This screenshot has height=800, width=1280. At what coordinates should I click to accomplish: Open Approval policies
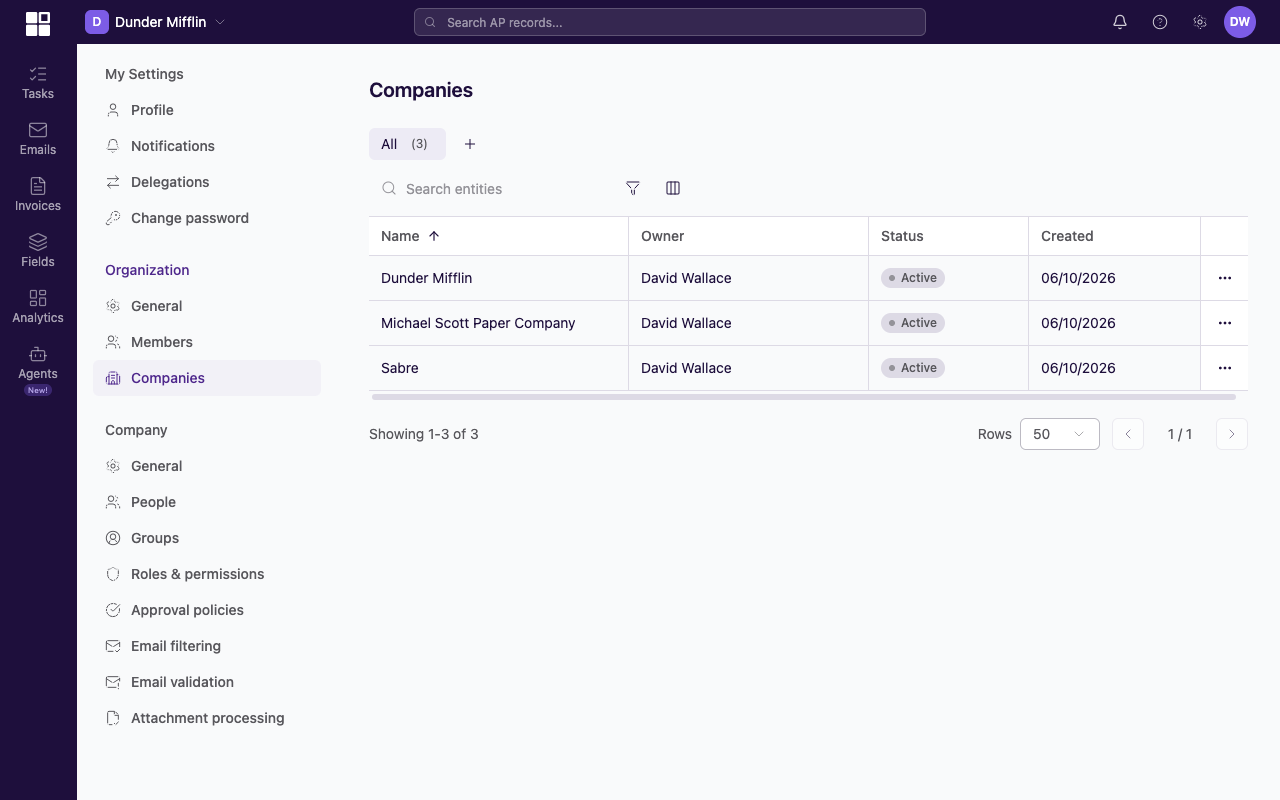(207, 610)
